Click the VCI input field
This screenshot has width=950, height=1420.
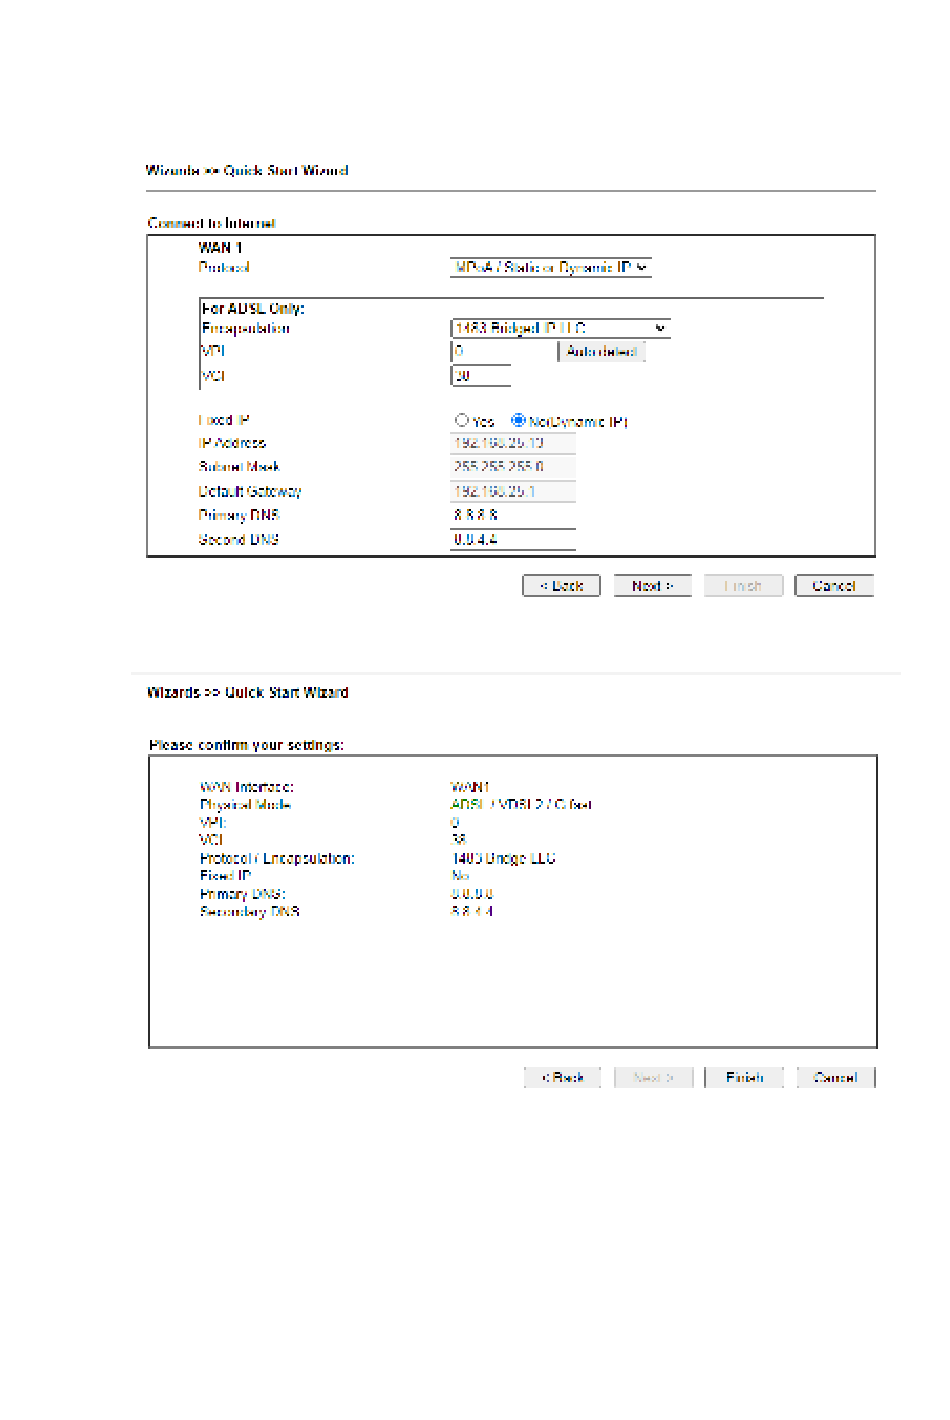point(481,376)
